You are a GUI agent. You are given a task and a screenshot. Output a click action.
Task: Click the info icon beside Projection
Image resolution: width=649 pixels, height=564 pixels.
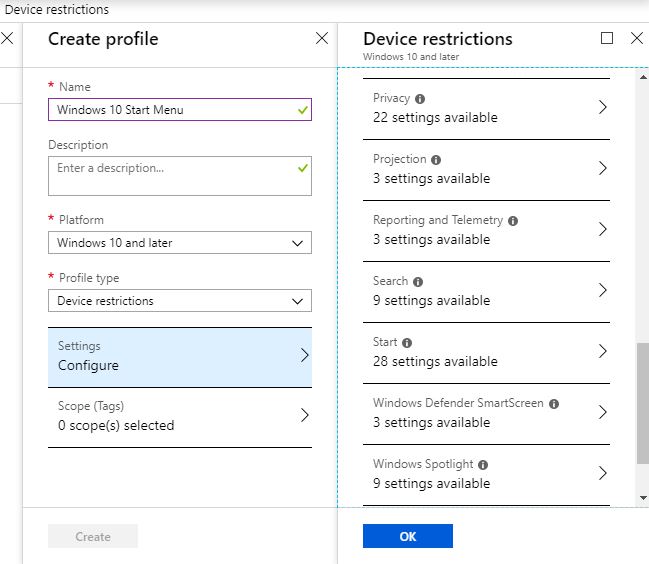[x=436, y=160]
